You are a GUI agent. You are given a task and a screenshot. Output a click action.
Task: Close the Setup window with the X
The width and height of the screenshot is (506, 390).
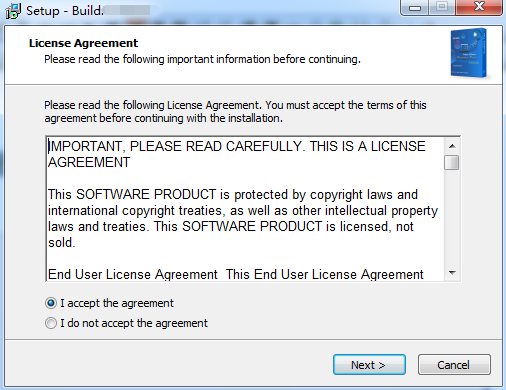(479, 7)
